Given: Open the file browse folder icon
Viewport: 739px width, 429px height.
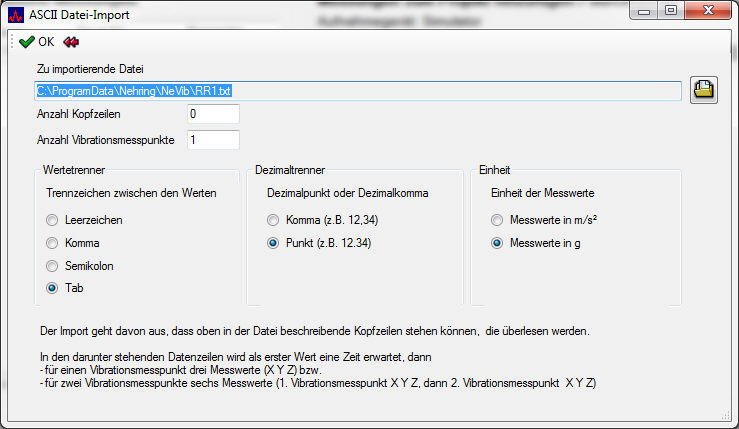Looking at the screenshot, I should point(704,90).
